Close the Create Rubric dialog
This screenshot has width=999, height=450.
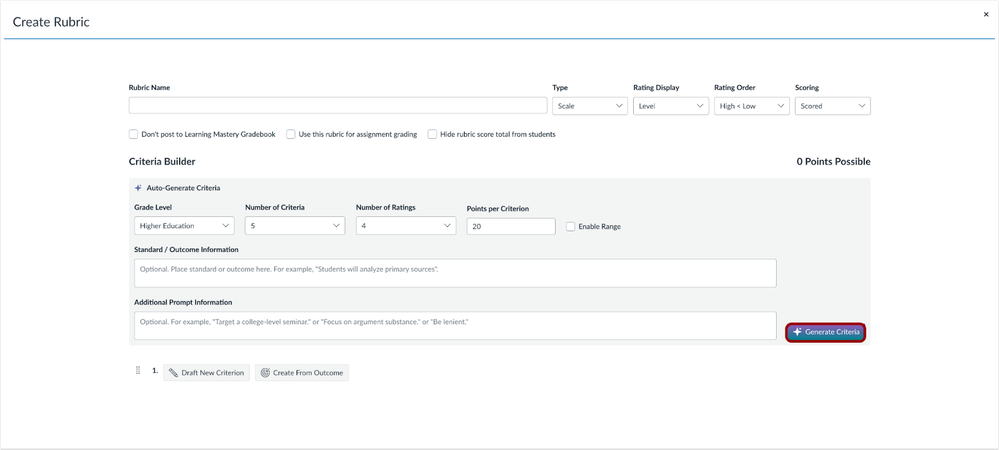click(x=986, y=15)
